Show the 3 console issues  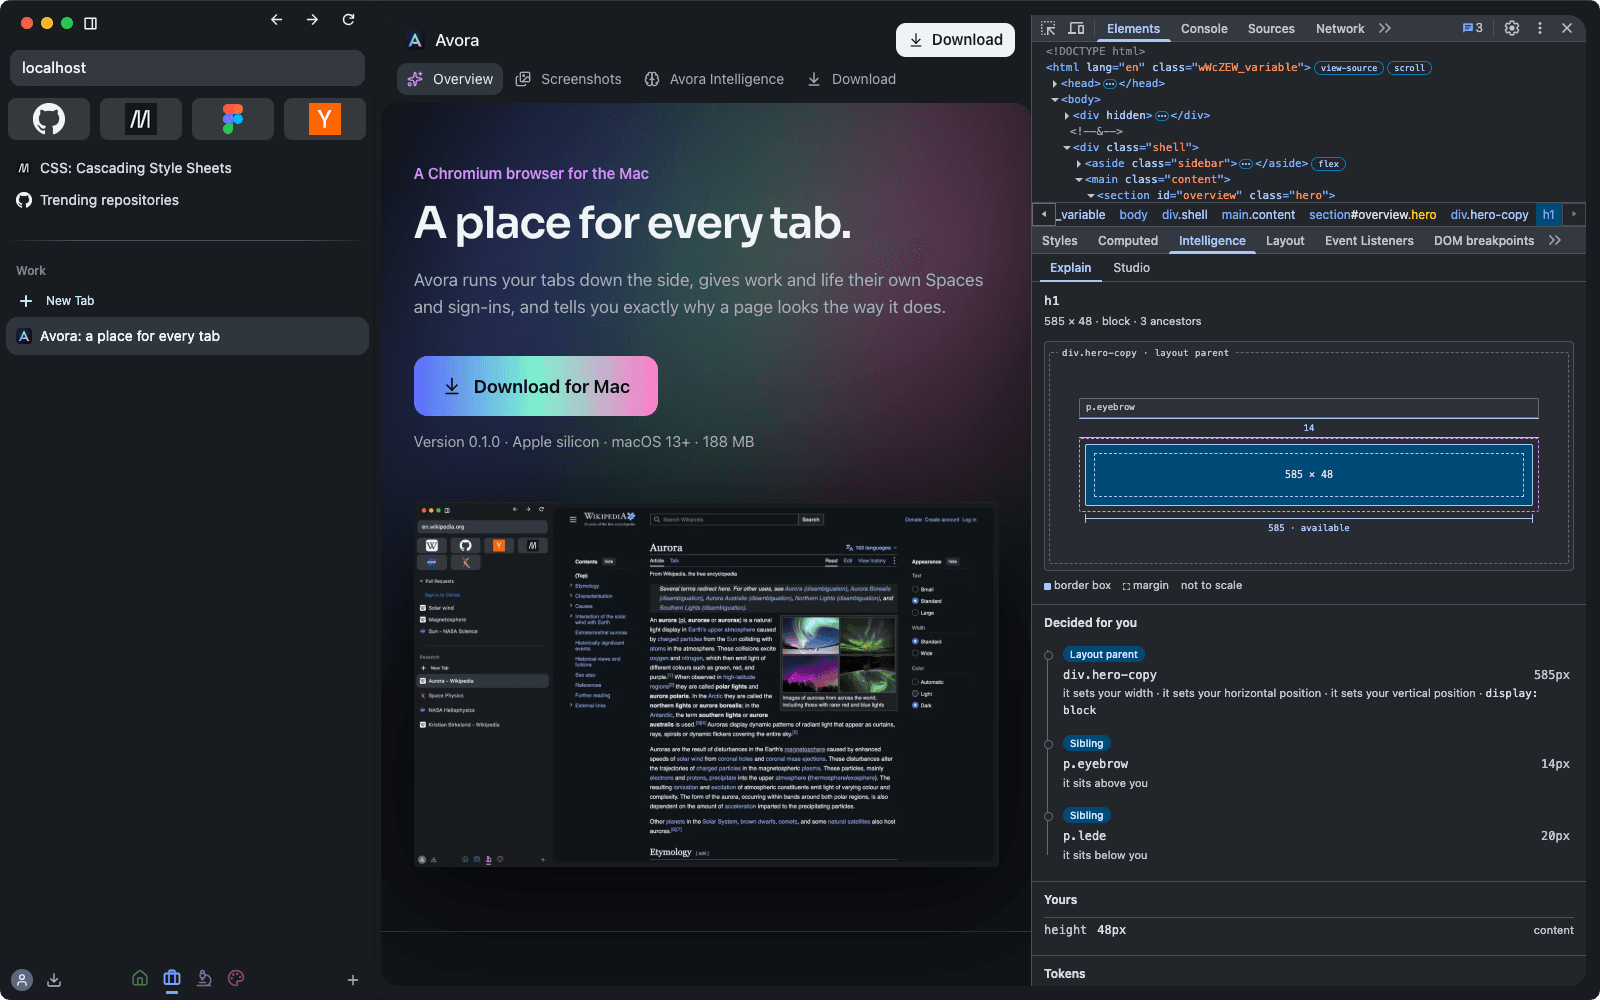[1473, 28]
